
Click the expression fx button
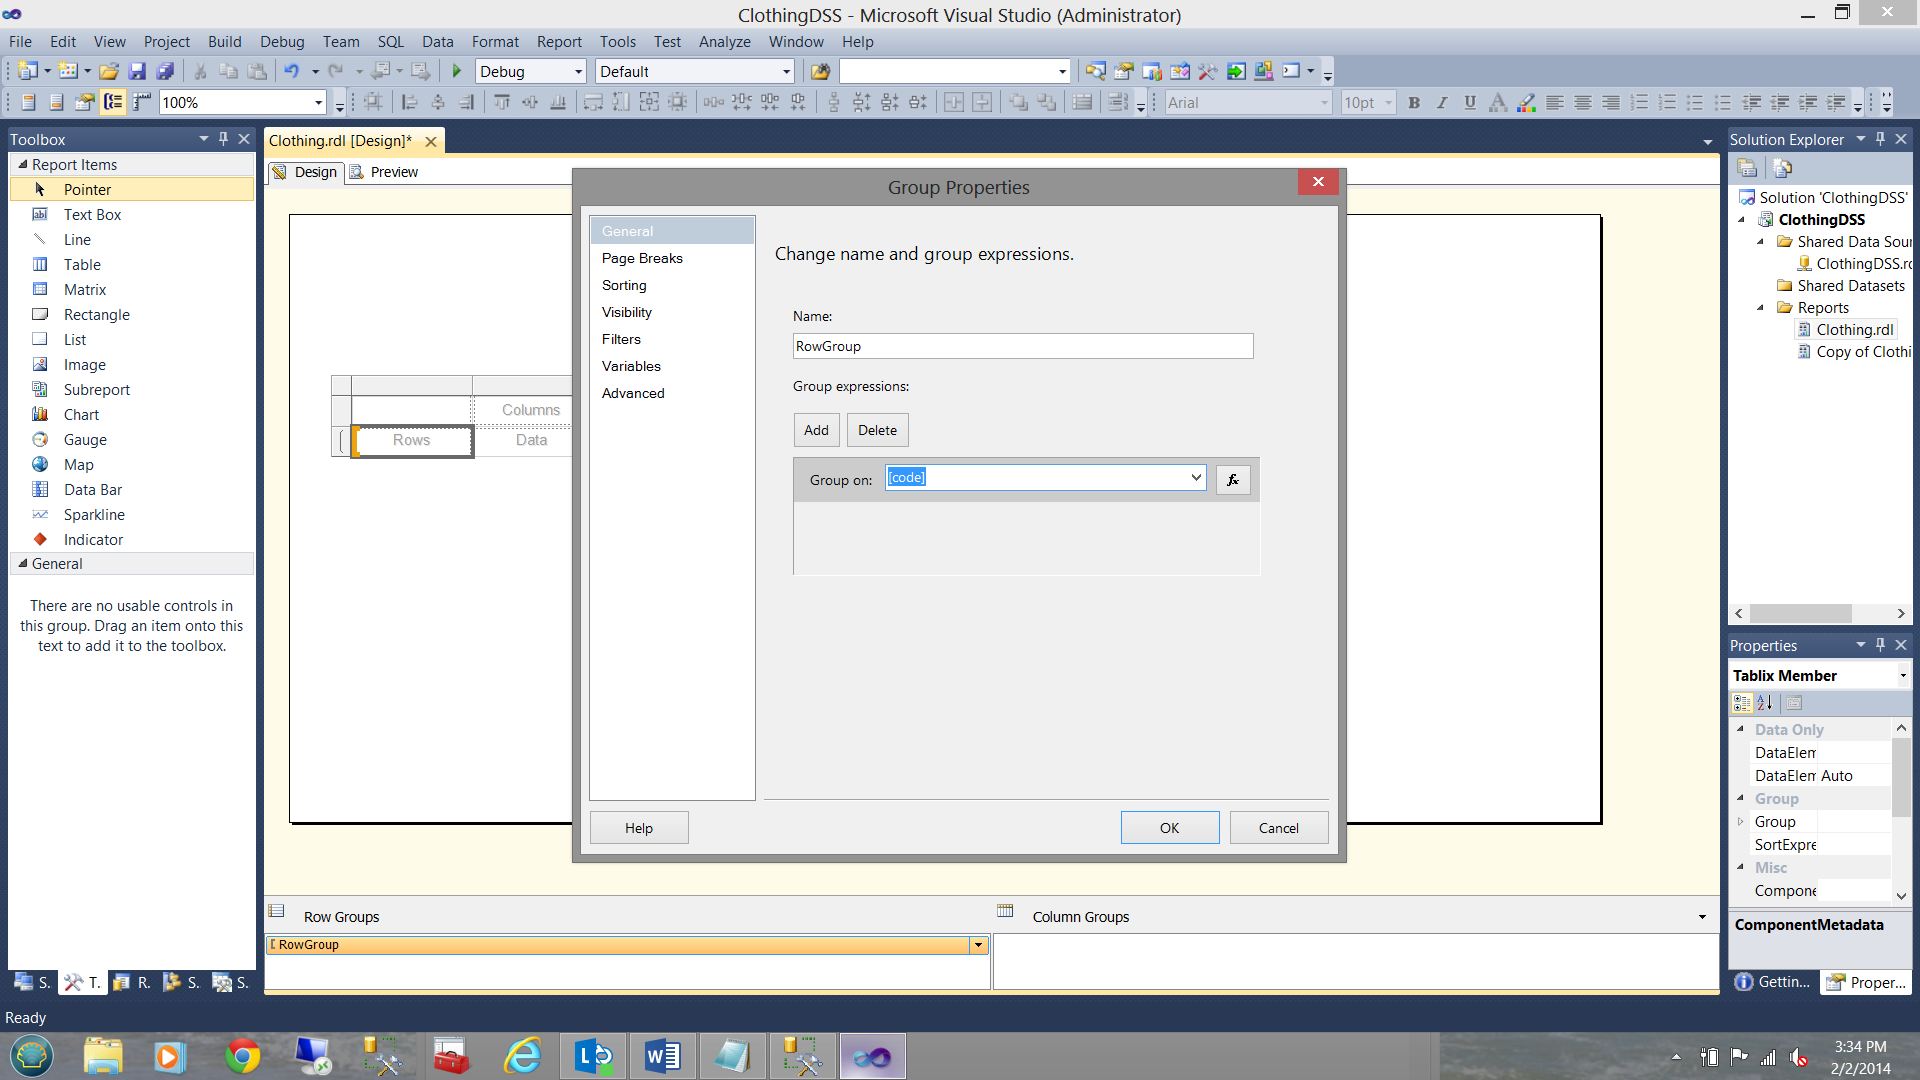[x=1233, y=480]
